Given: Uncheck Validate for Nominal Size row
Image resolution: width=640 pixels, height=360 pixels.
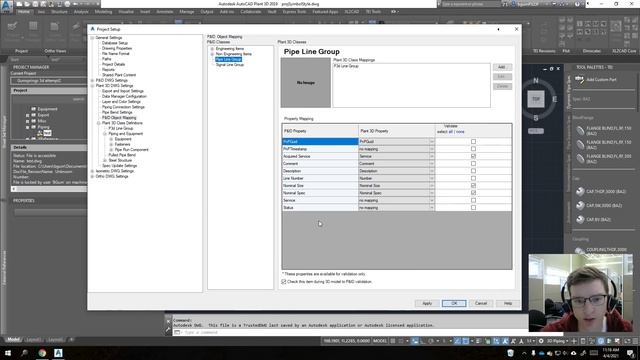Looking at the screenshot, I should tap(473, 186).
